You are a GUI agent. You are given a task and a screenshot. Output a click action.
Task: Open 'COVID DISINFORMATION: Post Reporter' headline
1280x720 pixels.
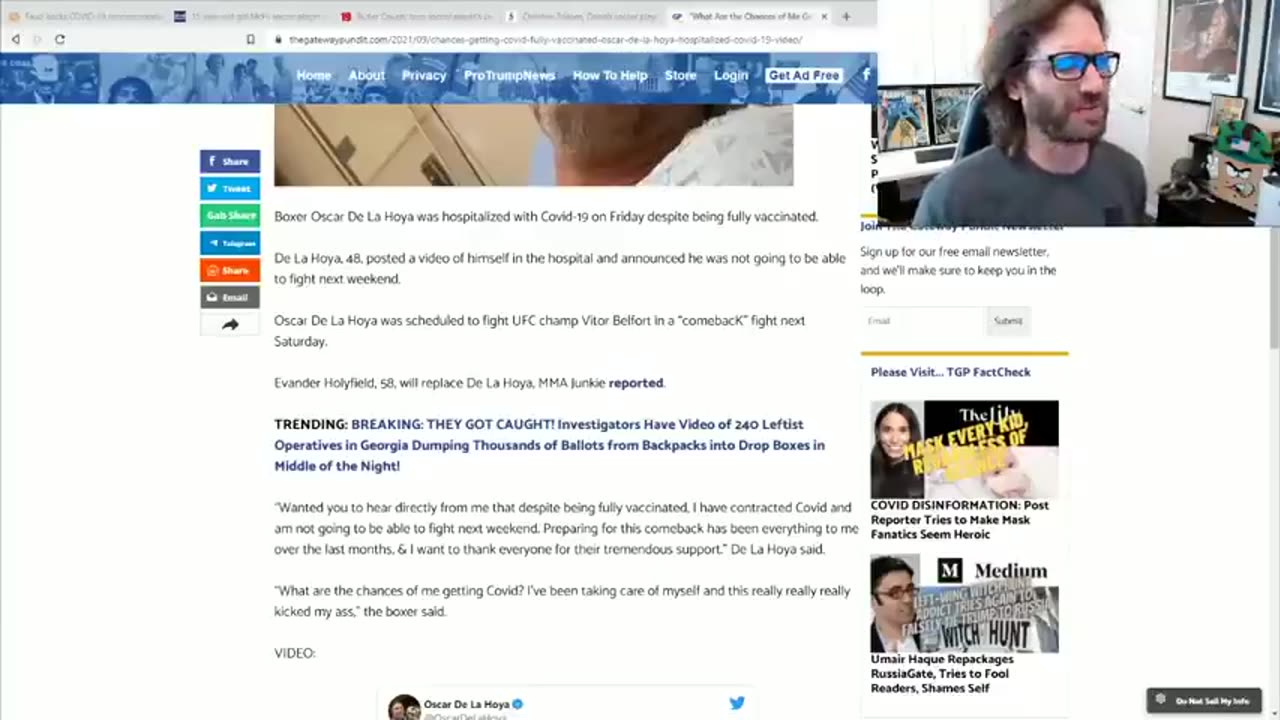[960, 520]
